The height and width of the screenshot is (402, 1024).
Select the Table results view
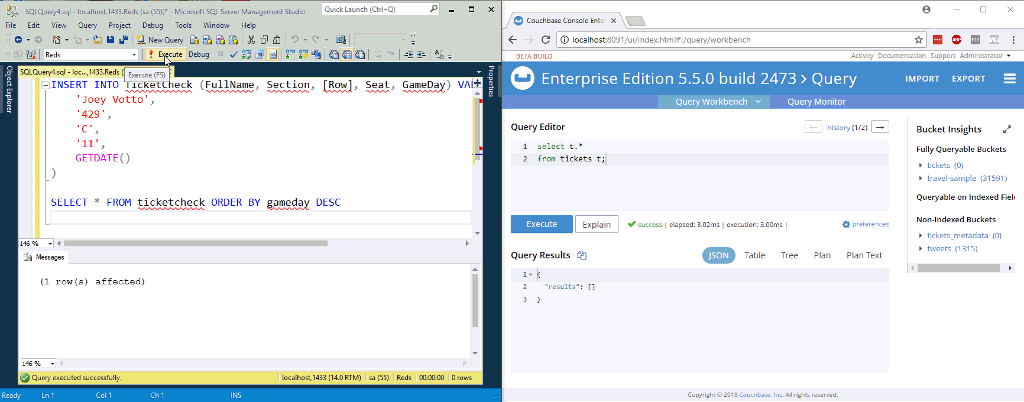(x=755, y=255)
